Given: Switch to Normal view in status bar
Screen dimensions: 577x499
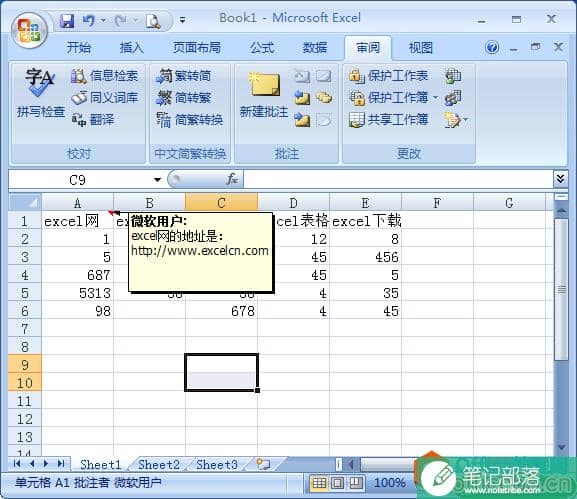Looking at the screenshot, I should coord(319,482).
